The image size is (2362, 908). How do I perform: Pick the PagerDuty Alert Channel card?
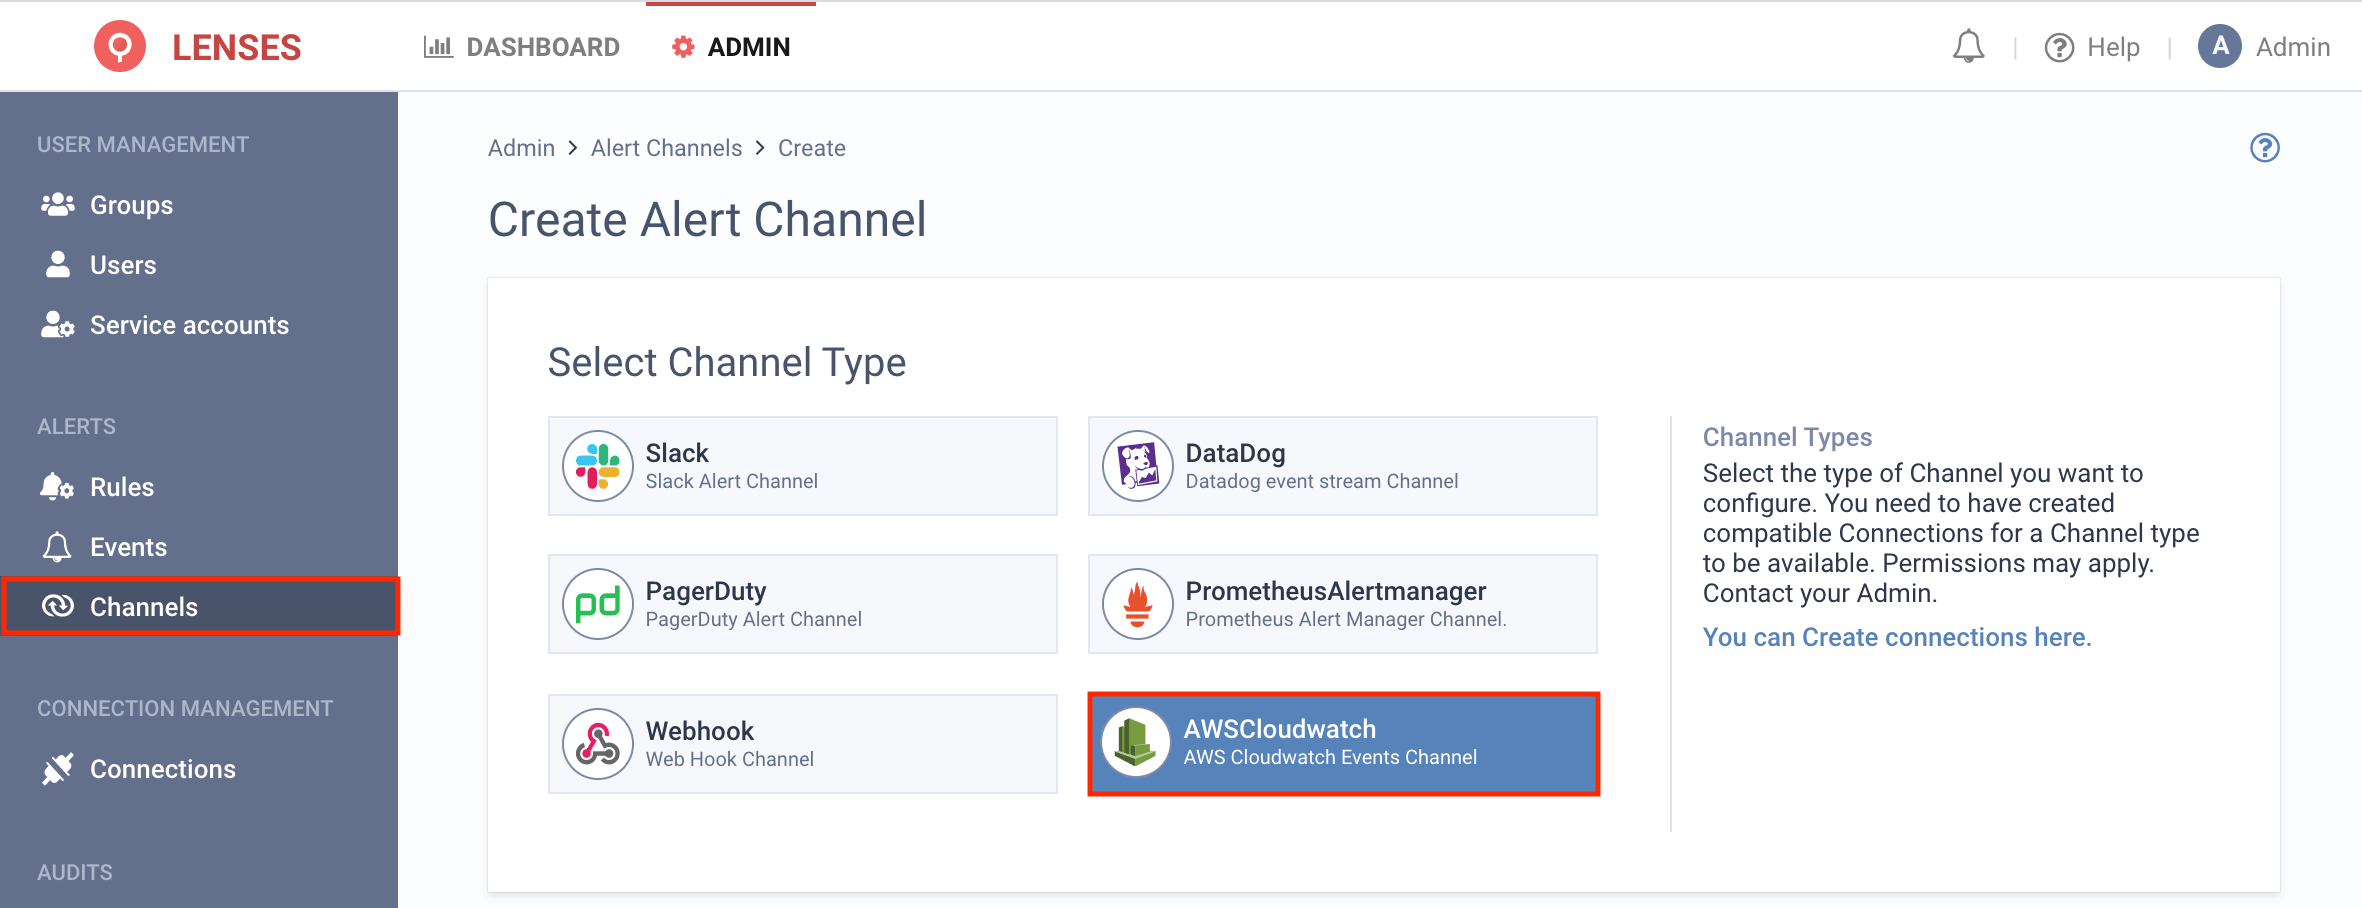802,604
